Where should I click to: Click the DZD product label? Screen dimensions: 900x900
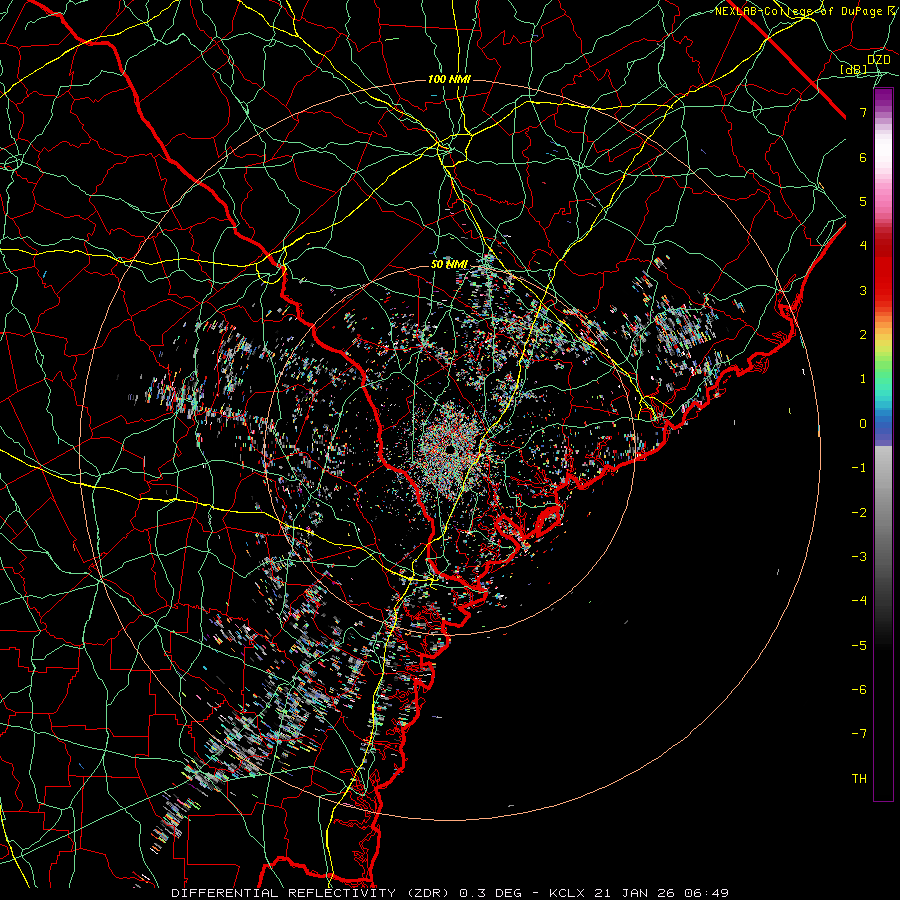[x=879, y=60]
